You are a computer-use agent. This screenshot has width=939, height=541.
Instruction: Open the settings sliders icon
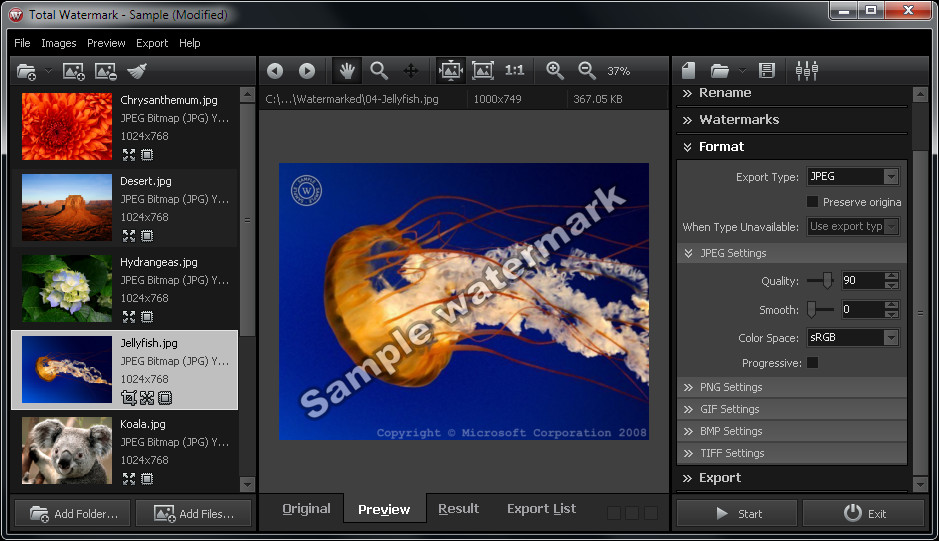click(x=807, y=71)
